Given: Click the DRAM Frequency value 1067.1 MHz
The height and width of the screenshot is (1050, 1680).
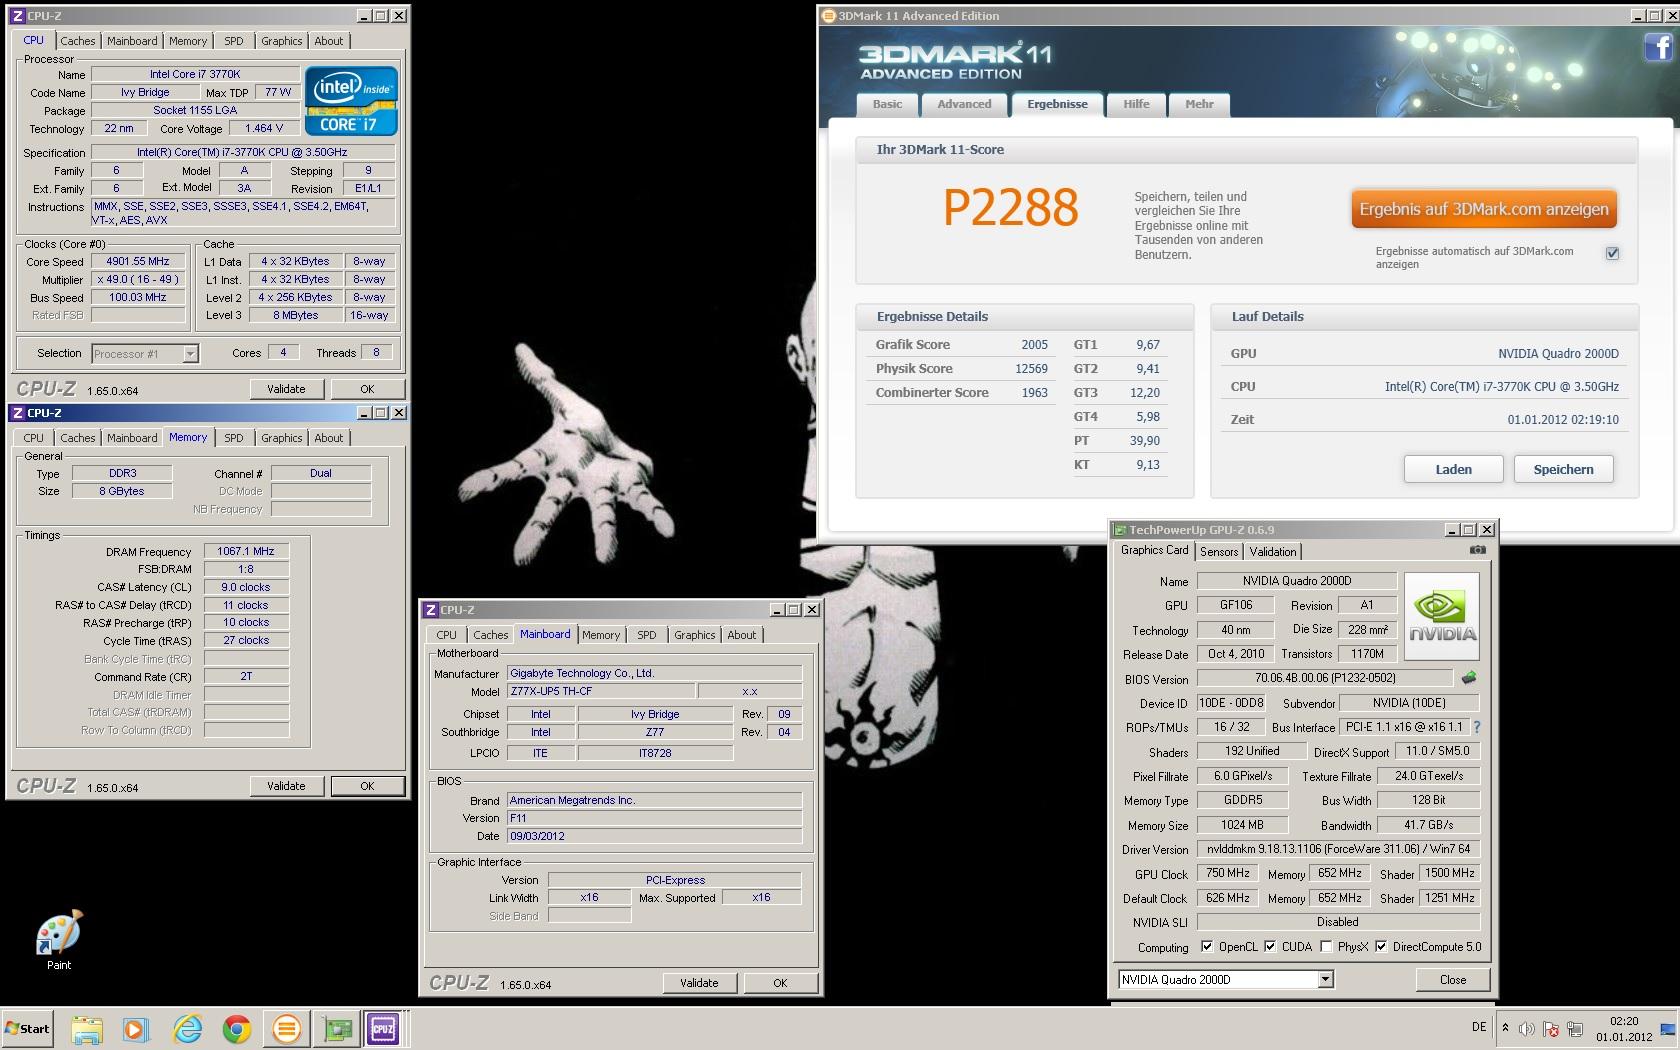Looking at the screenshot, I should click(246, 551).
